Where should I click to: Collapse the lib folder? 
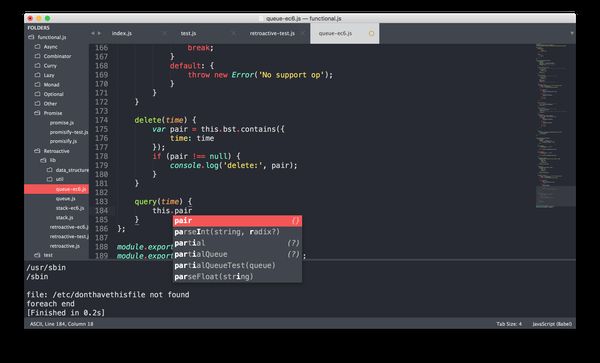pos(44,160)
